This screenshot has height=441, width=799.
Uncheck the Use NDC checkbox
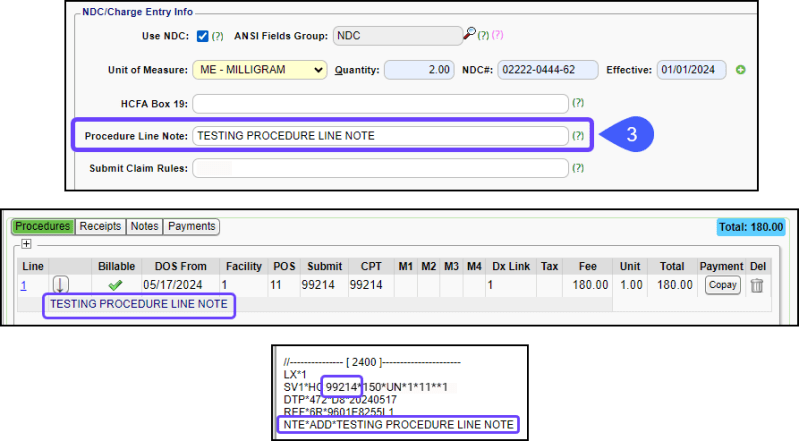pyautogui.click(x=202, y=36)
